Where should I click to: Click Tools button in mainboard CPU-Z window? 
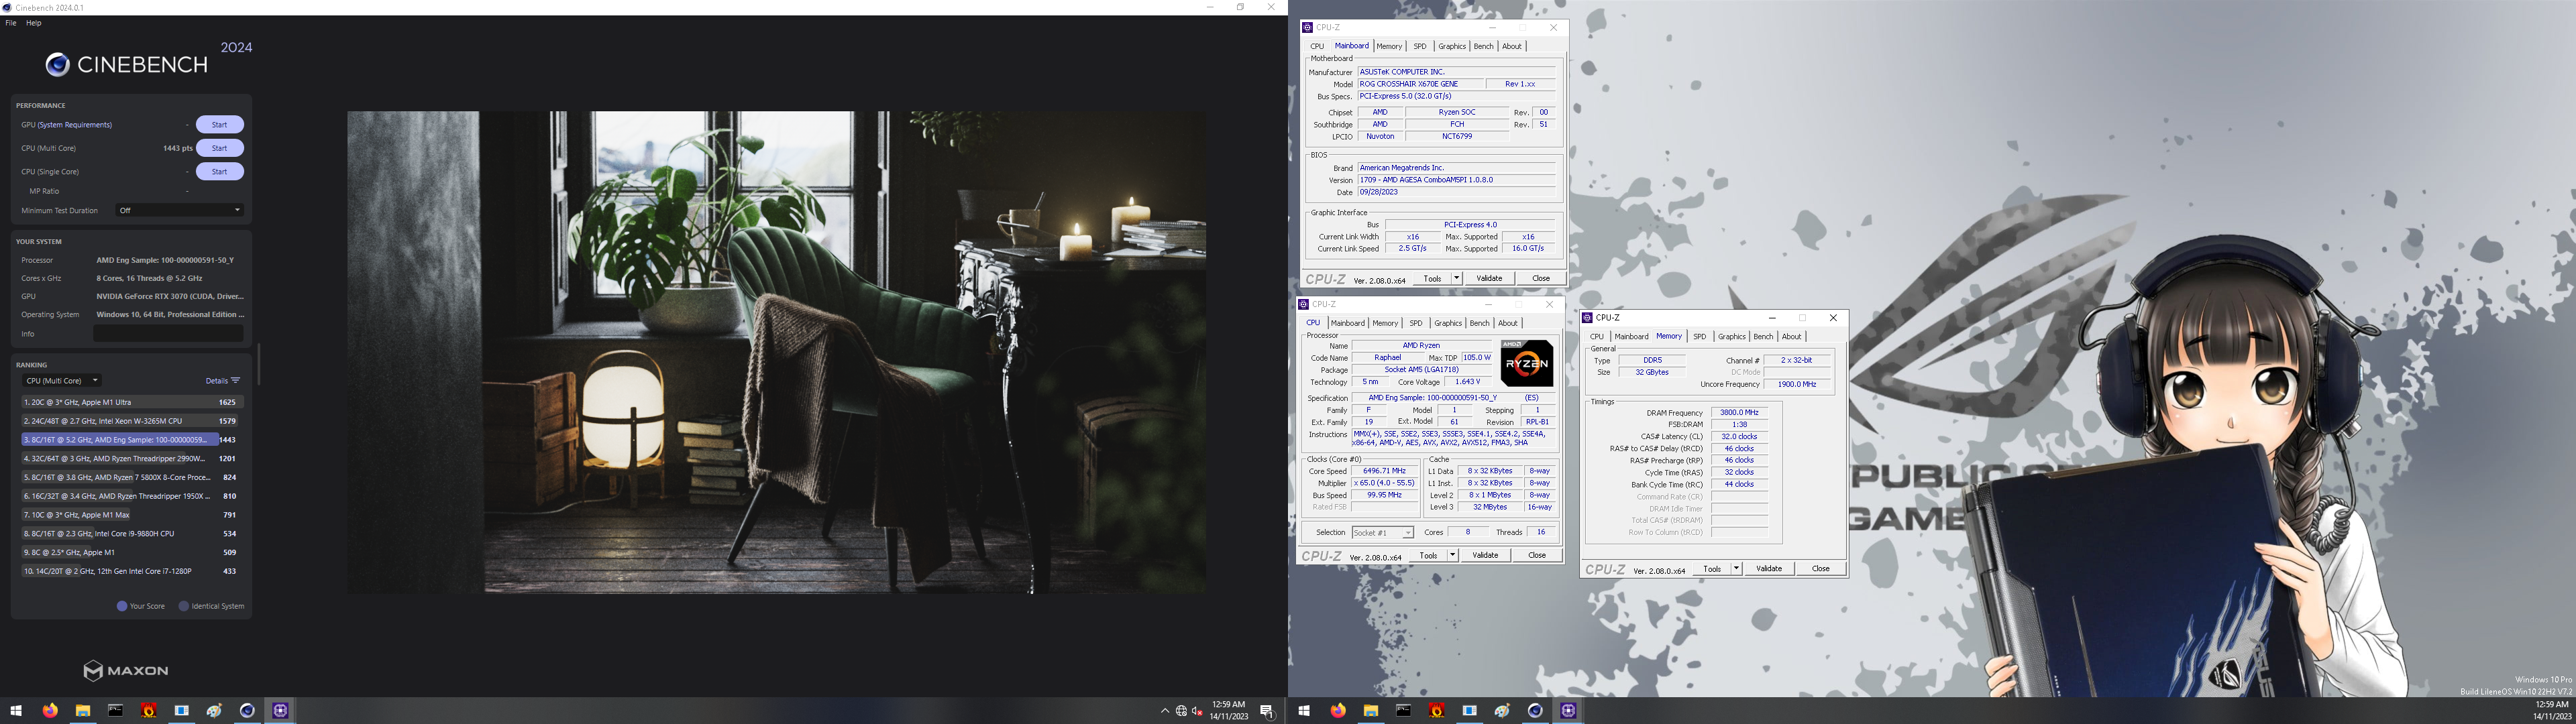[x=1432, y=278]
